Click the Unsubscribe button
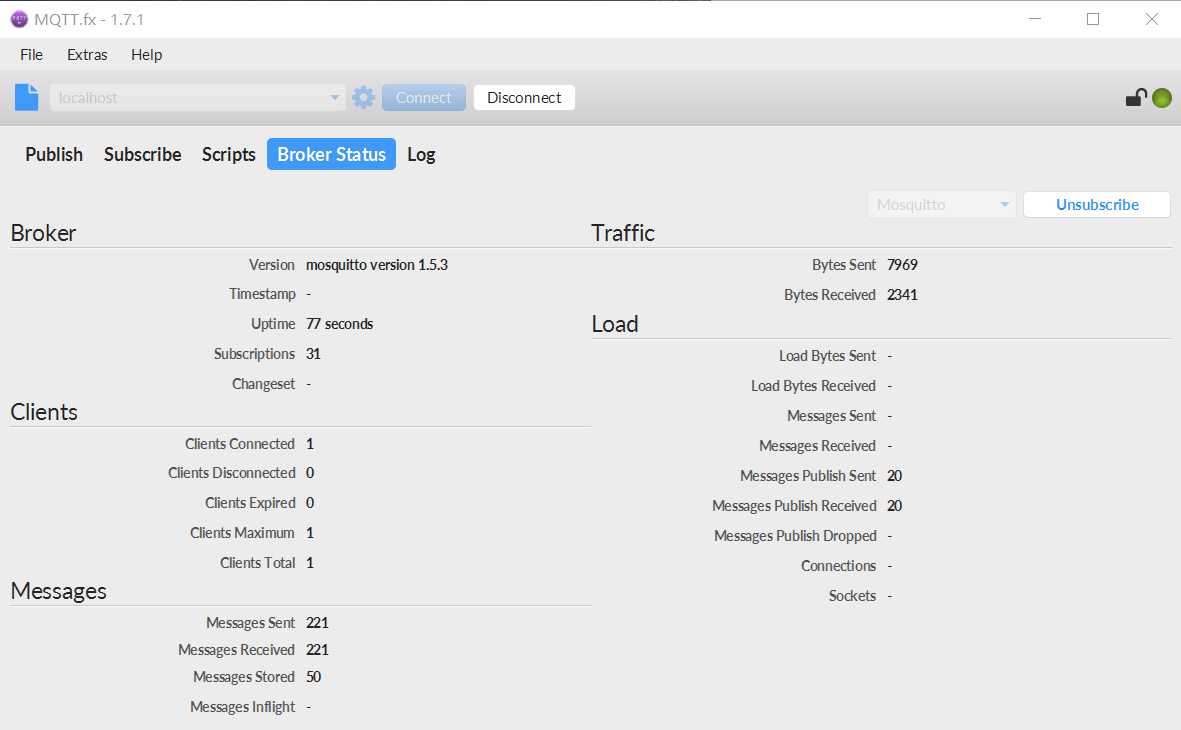The width and height of the screenshot is (1181, 730). 1097,205
